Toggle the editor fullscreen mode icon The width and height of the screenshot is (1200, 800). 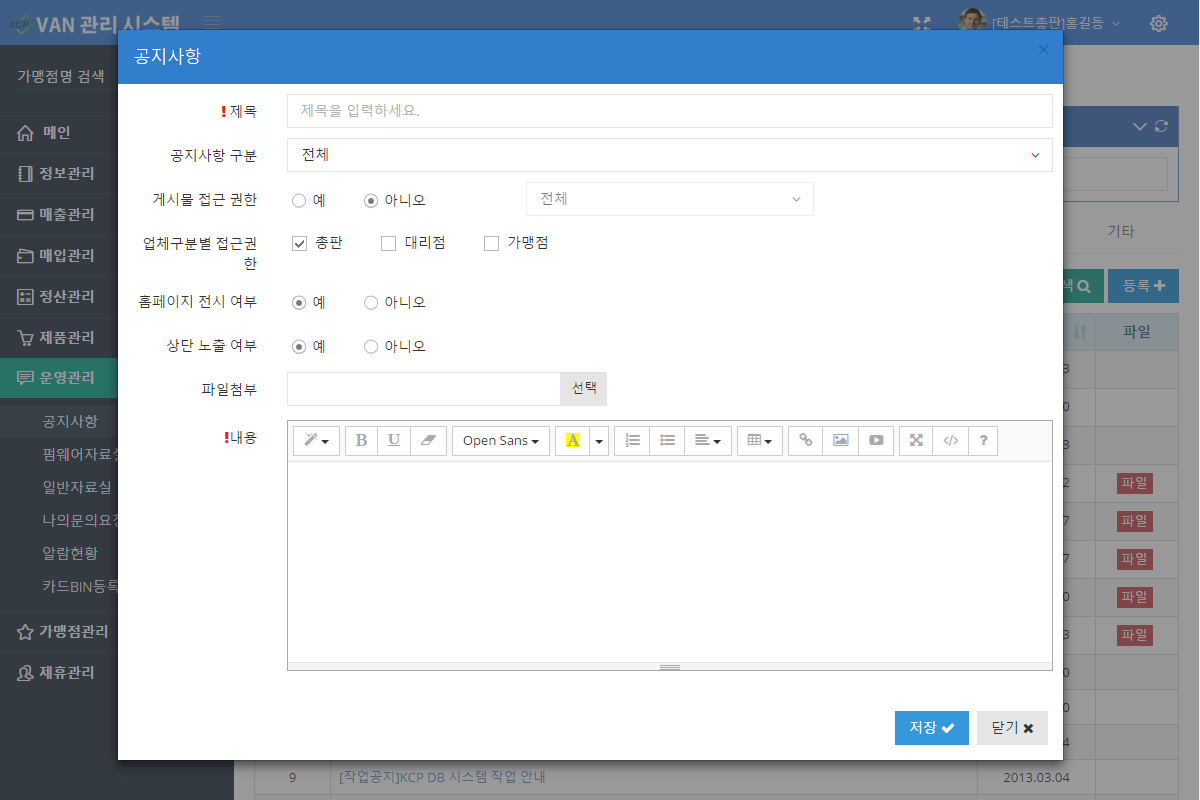point(916,441)
